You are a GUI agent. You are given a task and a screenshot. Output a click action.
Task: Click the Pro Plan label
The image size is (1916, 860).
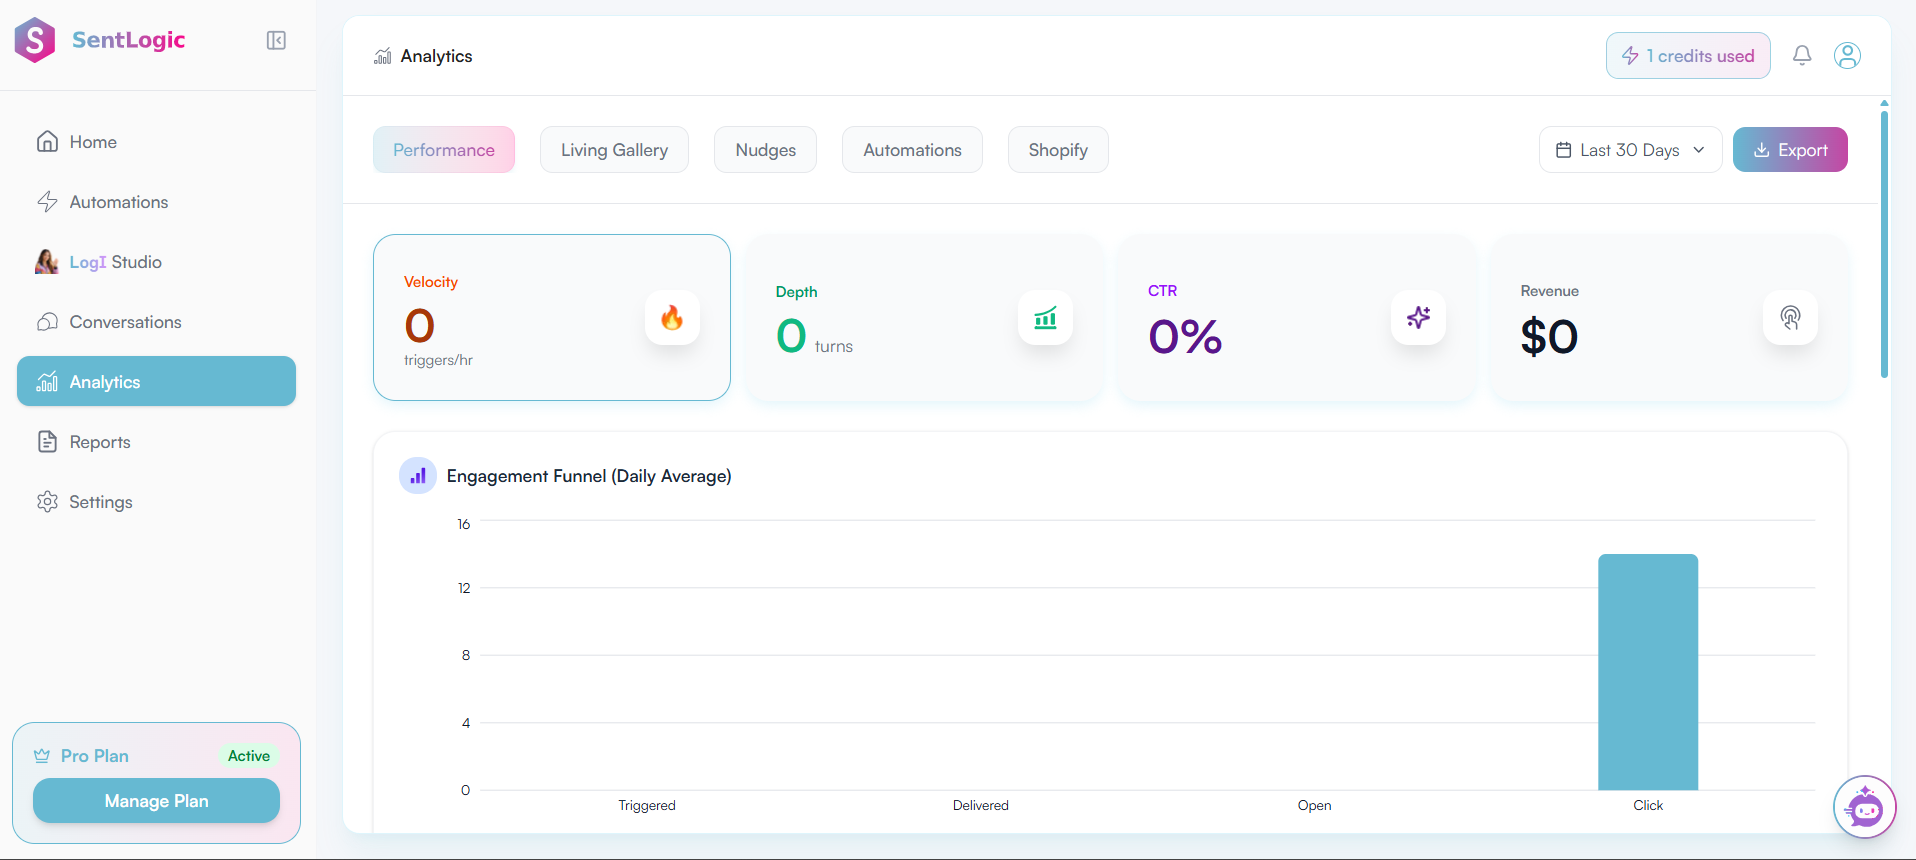pos(95,756)
